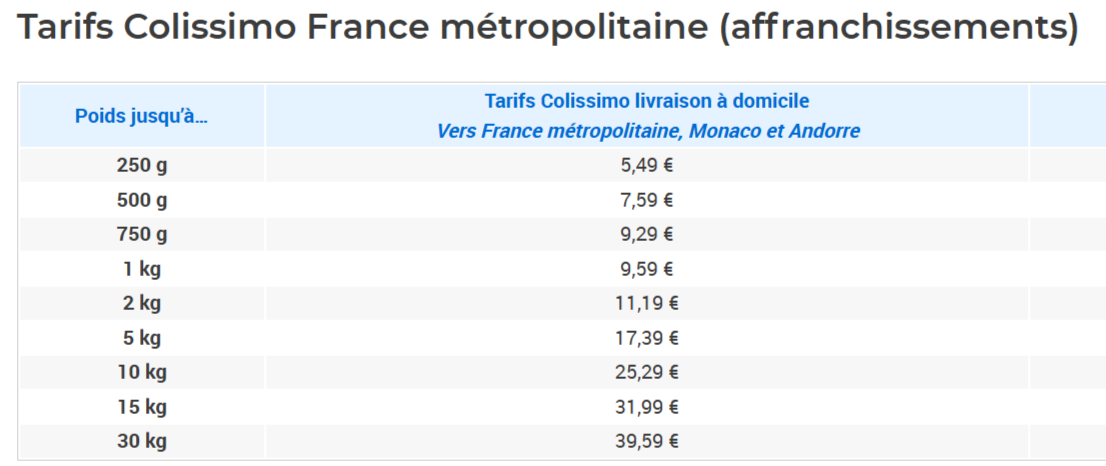This screenshot has width=1106, height=466.
Task: Click the Tarifs Colissimo France métropolitaine page heading
Action: point(547,28)
